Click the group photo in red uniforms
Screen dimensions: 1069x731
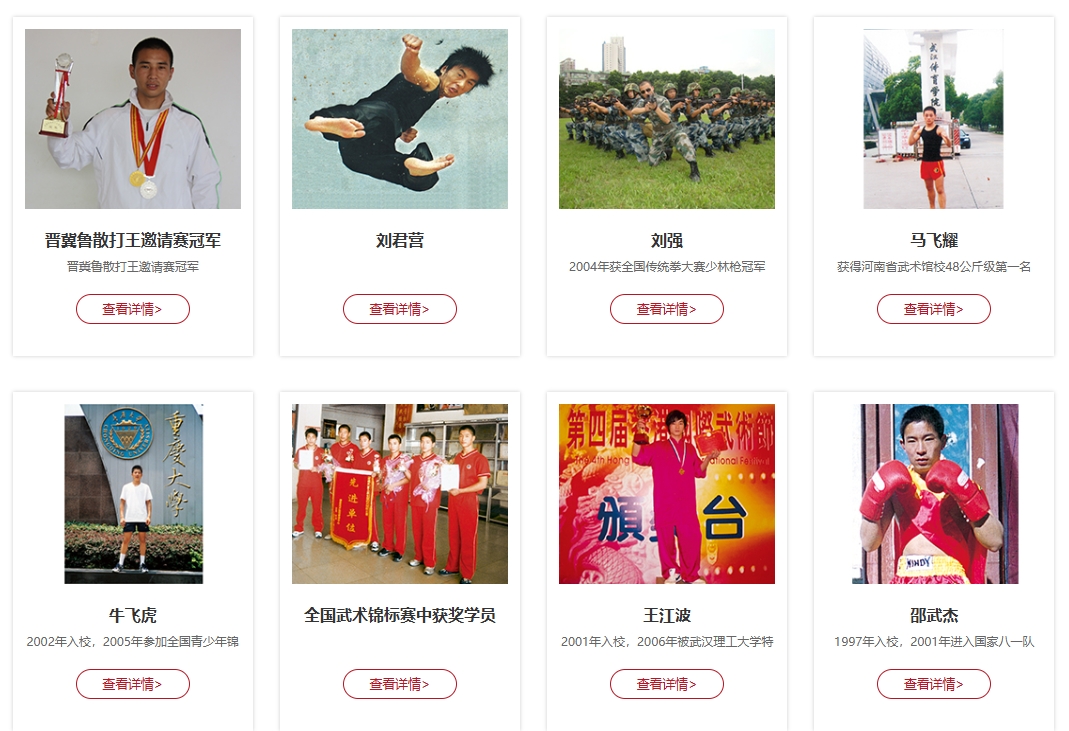tap(400, 494)
